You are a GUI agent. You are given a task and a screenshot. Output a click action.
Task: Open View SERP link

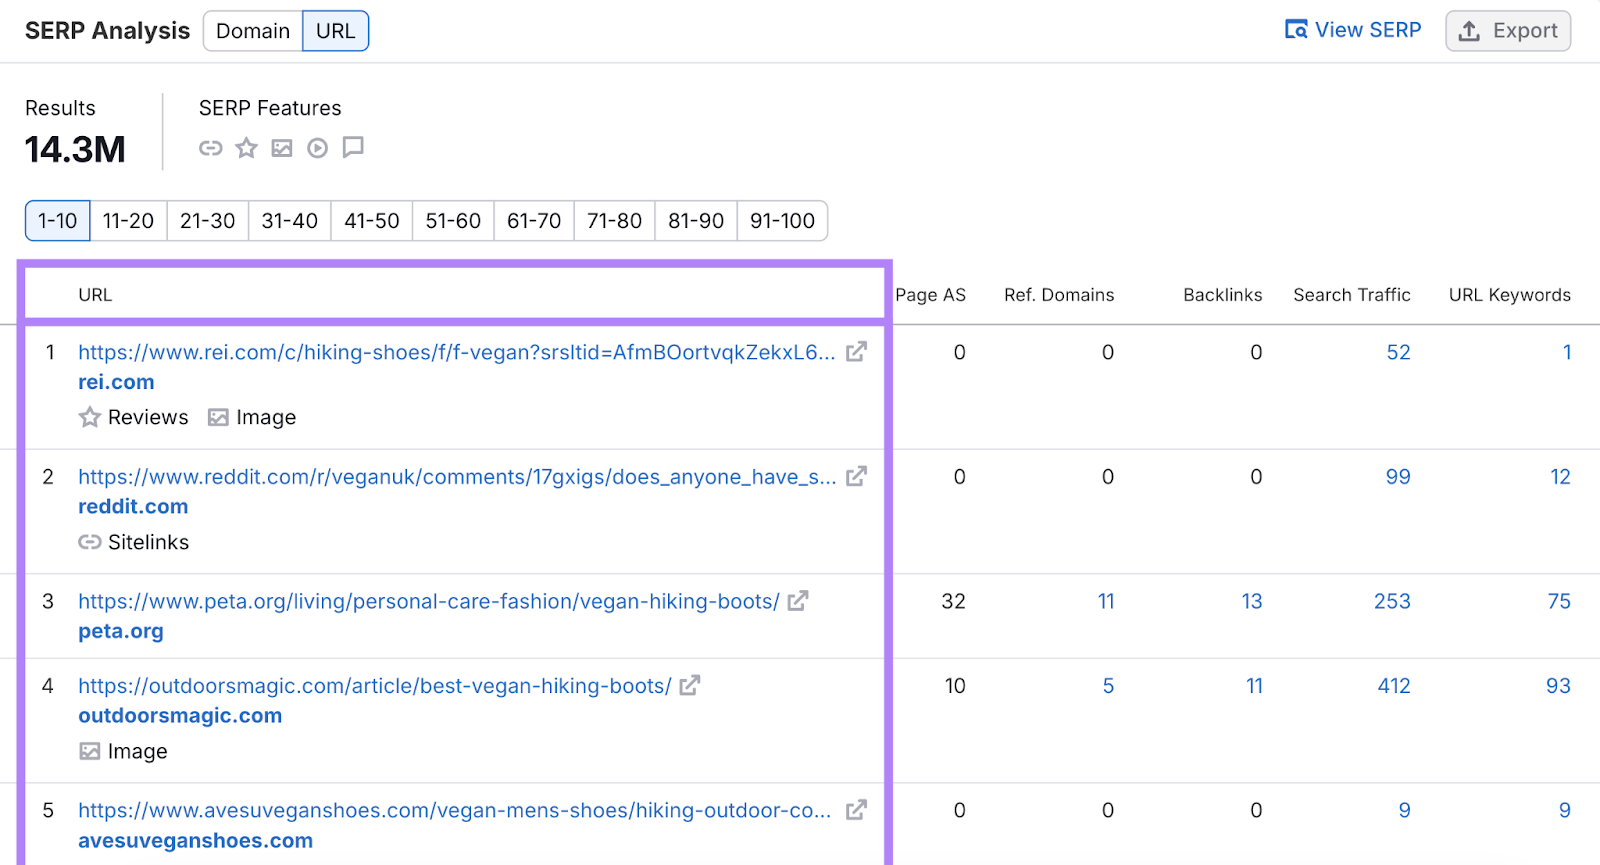pos(1353,30)
